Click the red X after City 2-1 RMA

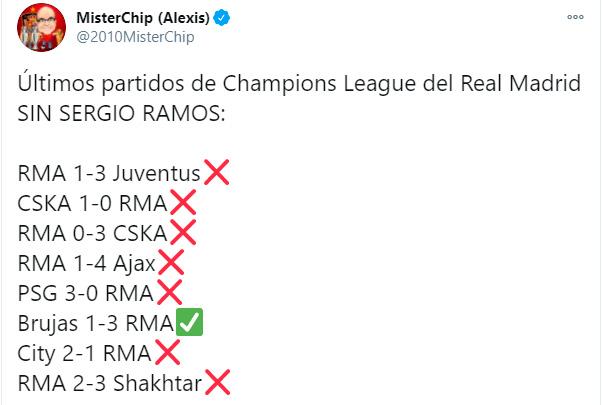click(x=165, y=354)
